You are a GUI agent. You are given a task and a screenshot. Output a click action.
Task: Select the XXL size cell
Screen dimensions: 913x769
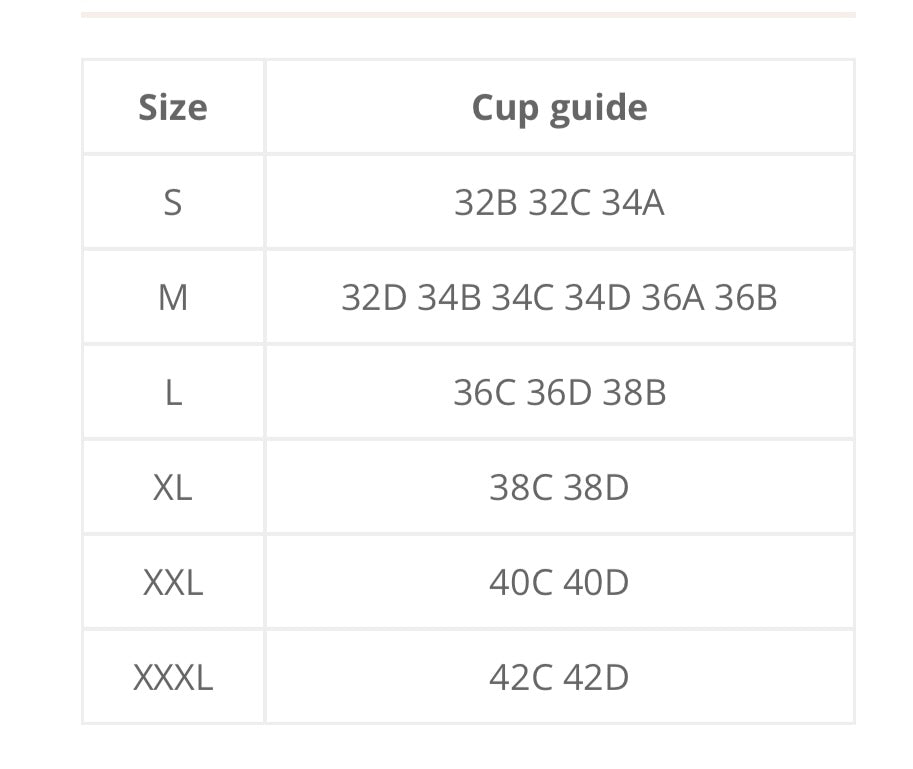(x=173, y=582)
